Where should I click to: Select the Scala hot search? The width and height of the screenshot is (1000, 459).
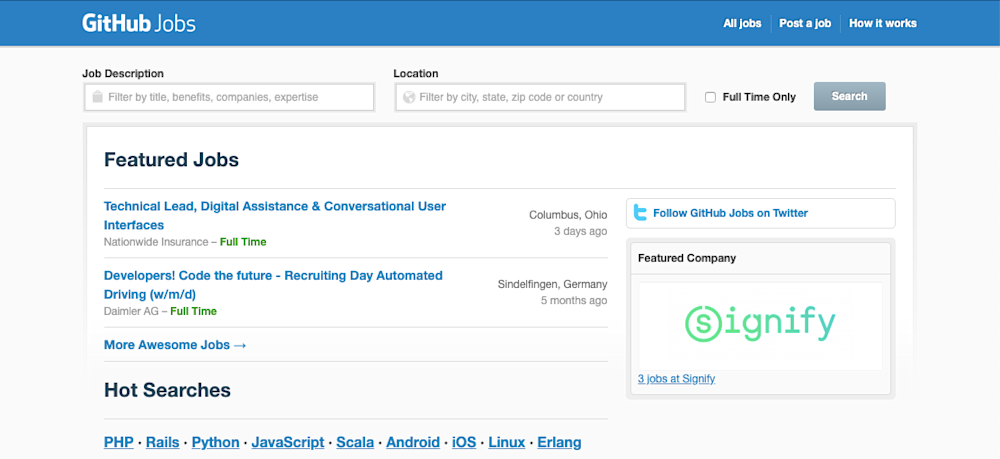pos(355,442)
